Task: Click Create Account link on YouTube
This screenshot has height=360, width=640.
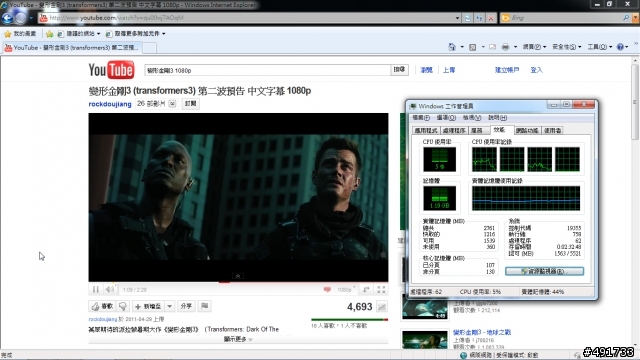Action: point(507,70)
